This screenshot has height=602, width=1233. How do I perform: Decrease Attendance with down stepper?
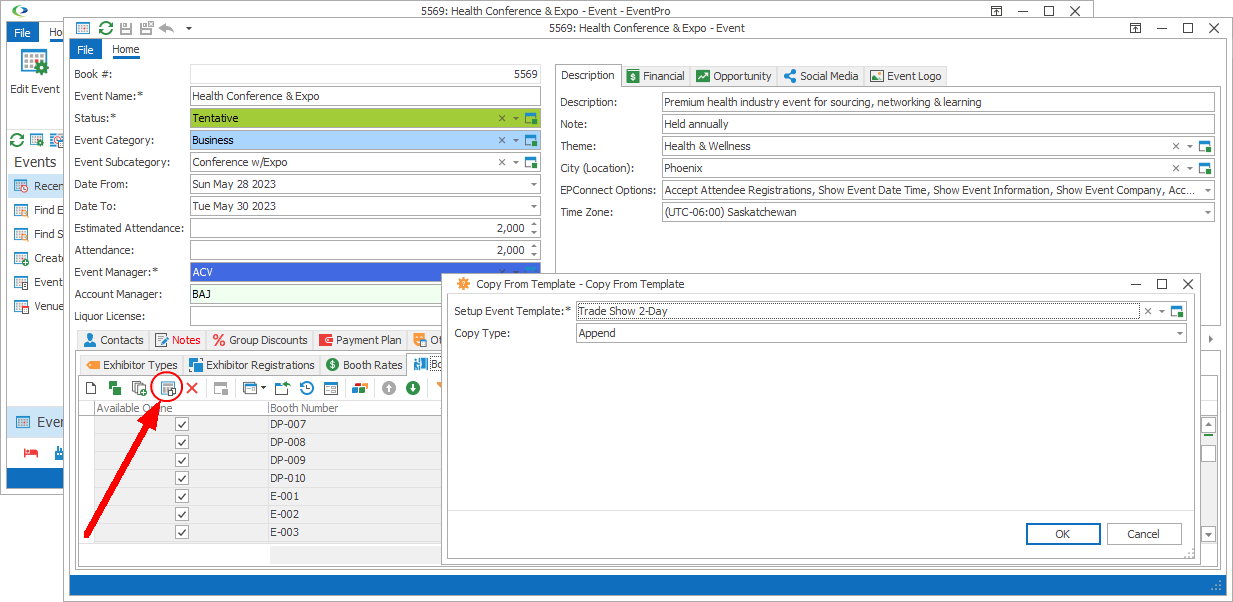tap(533, 254)
